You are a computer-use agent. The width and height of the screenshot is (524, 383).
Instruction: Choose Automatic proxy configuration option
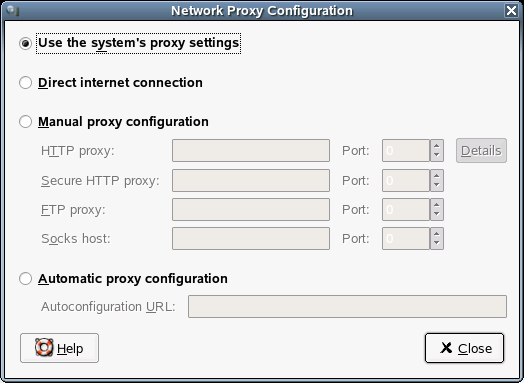point(25,278)
